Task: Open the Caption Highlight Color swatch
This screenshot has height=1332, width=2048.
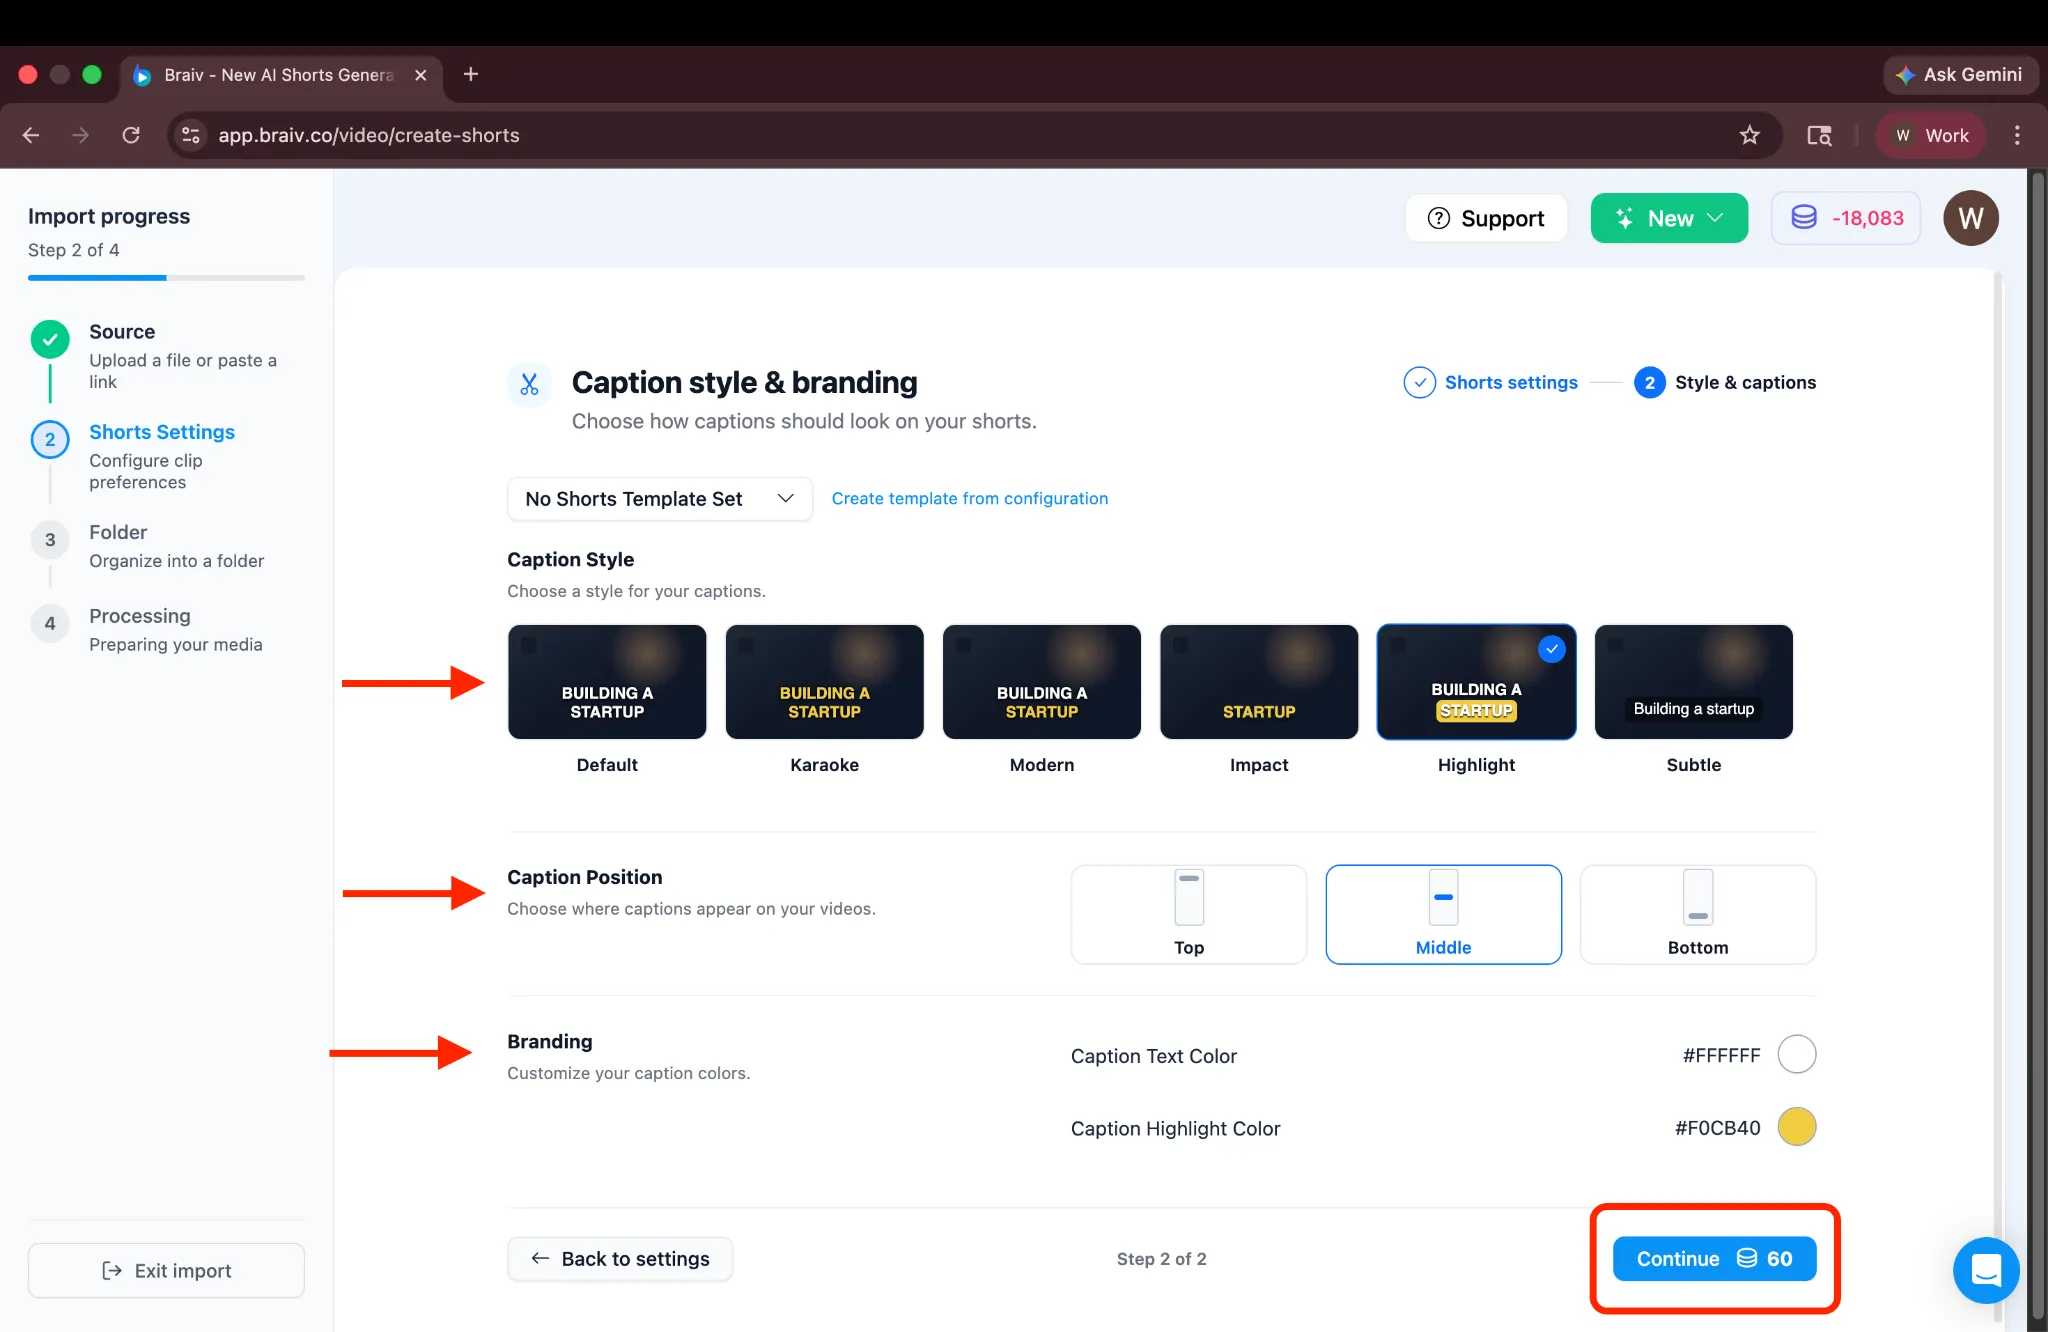Action: click(1796, 1127)
